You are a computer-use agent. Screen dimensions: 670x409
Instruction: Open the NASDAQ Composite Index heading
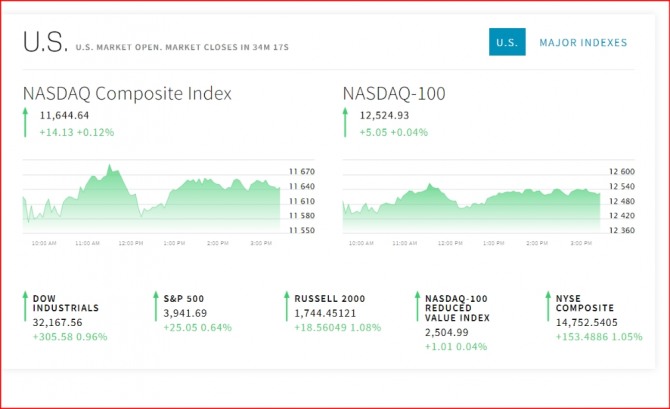click(127, 94)
